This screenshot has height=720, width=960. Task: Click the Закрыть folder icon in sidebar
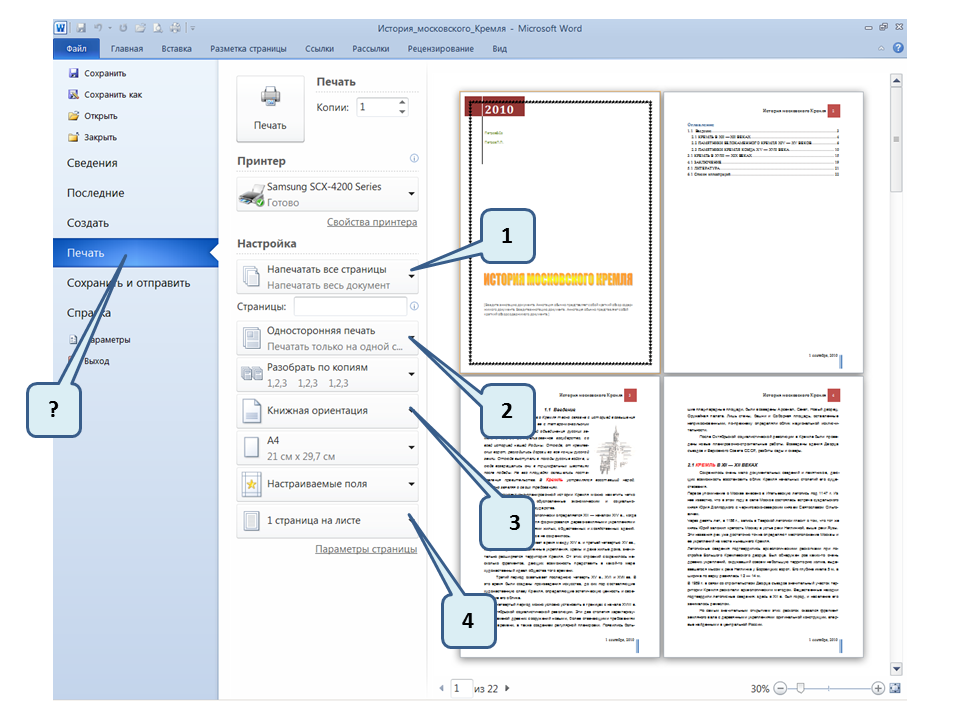click(x=73, y=137)
